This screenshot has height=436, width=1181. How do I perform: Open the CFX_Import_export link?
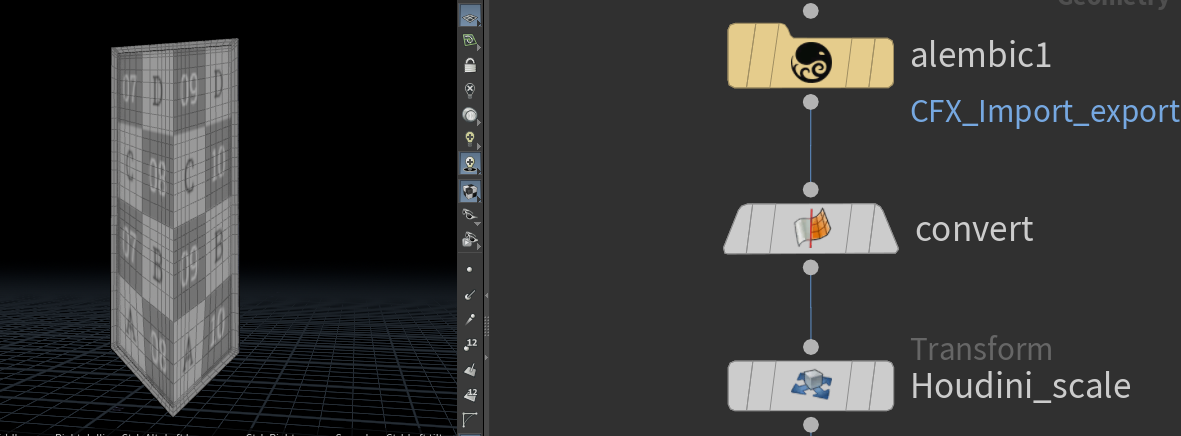click(1044, 111)
